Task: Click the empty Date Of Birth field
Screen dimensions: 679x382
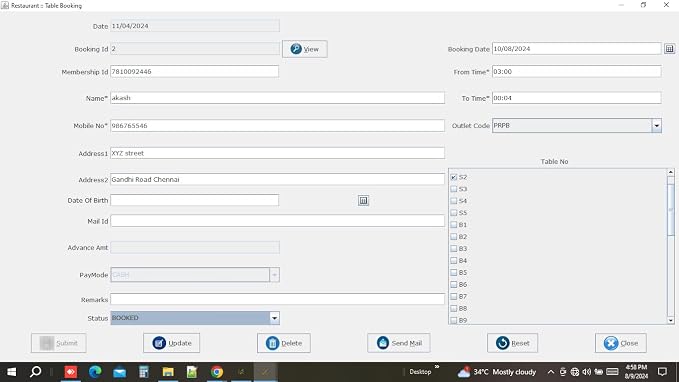Action: click(194, 200)
